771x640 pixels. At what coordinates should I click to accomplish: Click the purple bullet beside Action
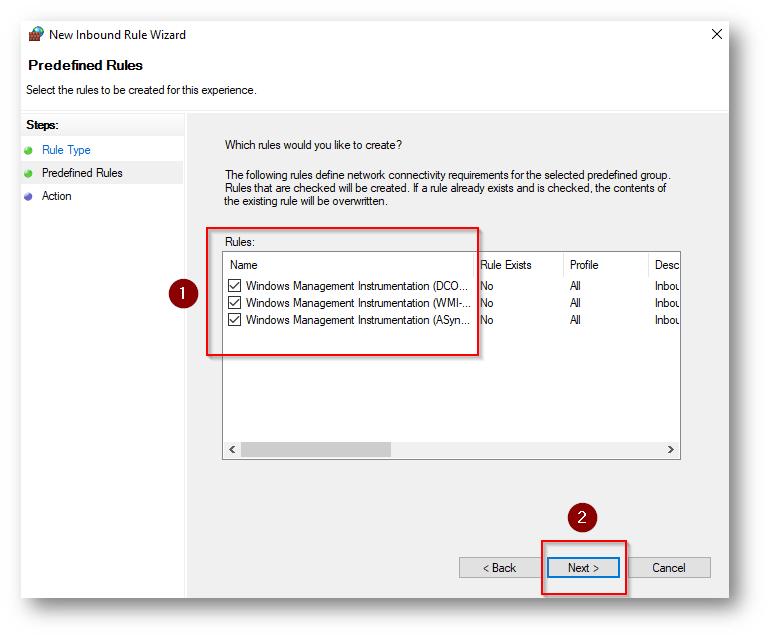29,197
